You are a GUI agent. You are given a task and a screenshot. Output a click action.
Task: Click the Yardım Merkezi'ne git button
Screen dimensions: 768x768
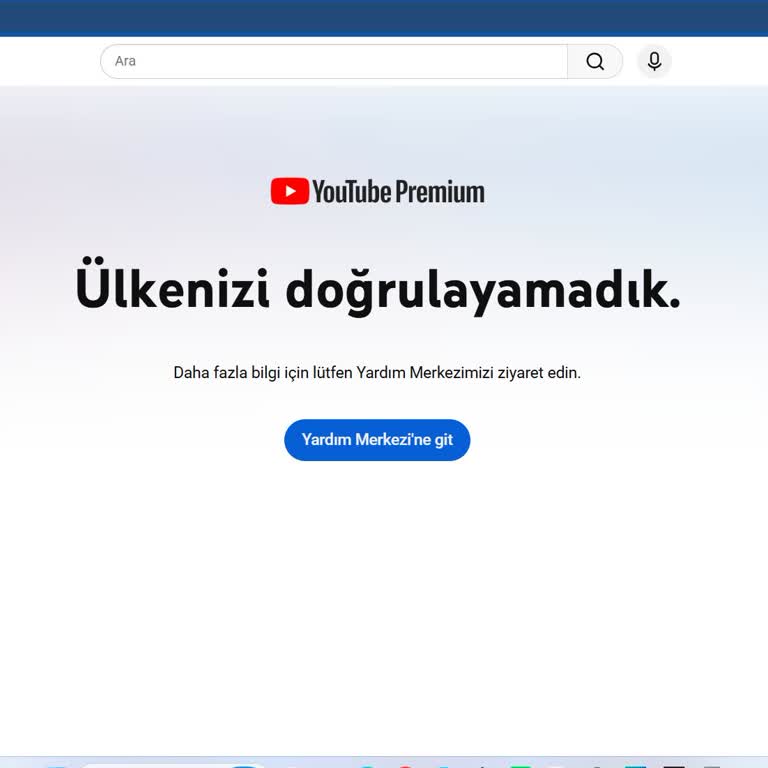pyautogui.click(x=377, y=440)
